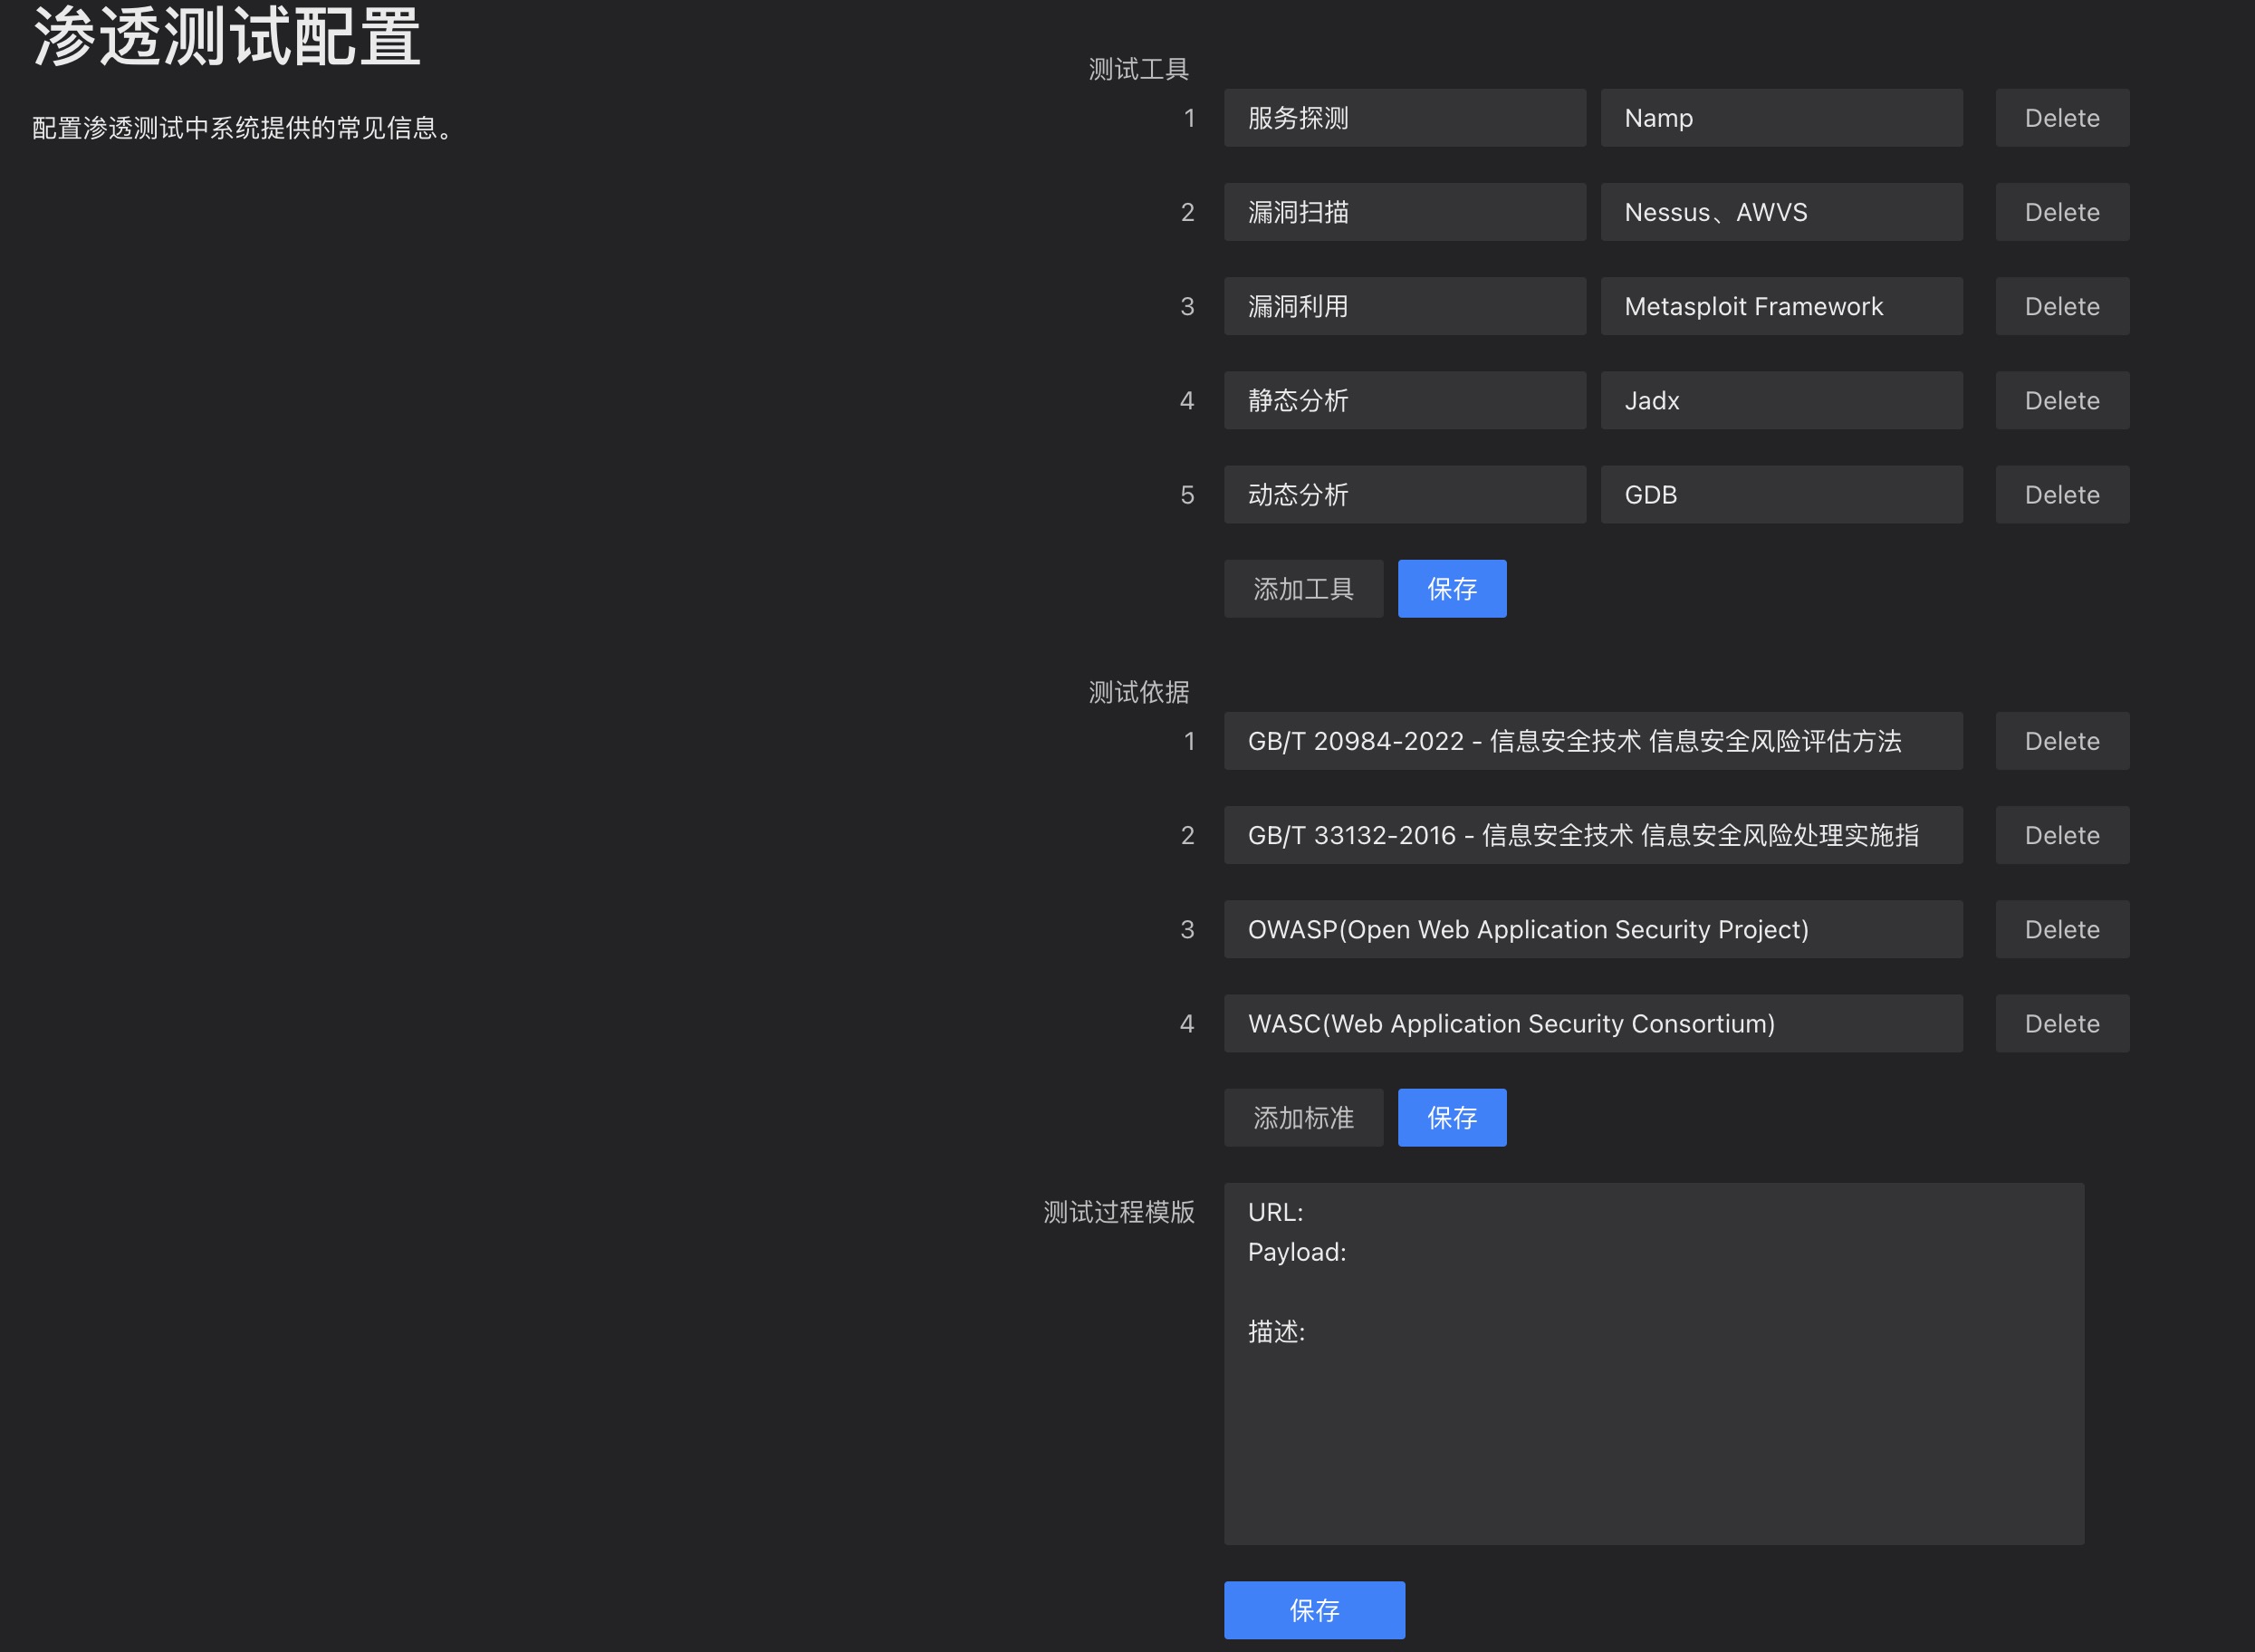Focus the GDB tool name field

[x=1780, y=494]
